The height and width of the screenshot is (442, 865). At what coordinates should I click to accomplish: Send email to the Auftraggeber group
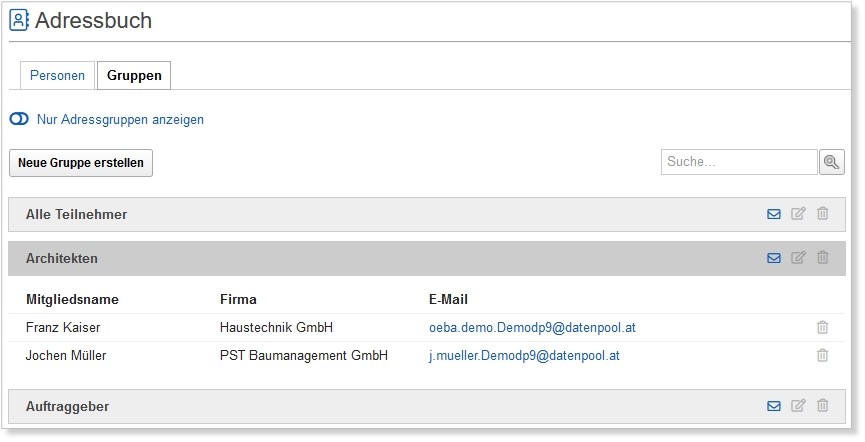[x=773, y=406]
